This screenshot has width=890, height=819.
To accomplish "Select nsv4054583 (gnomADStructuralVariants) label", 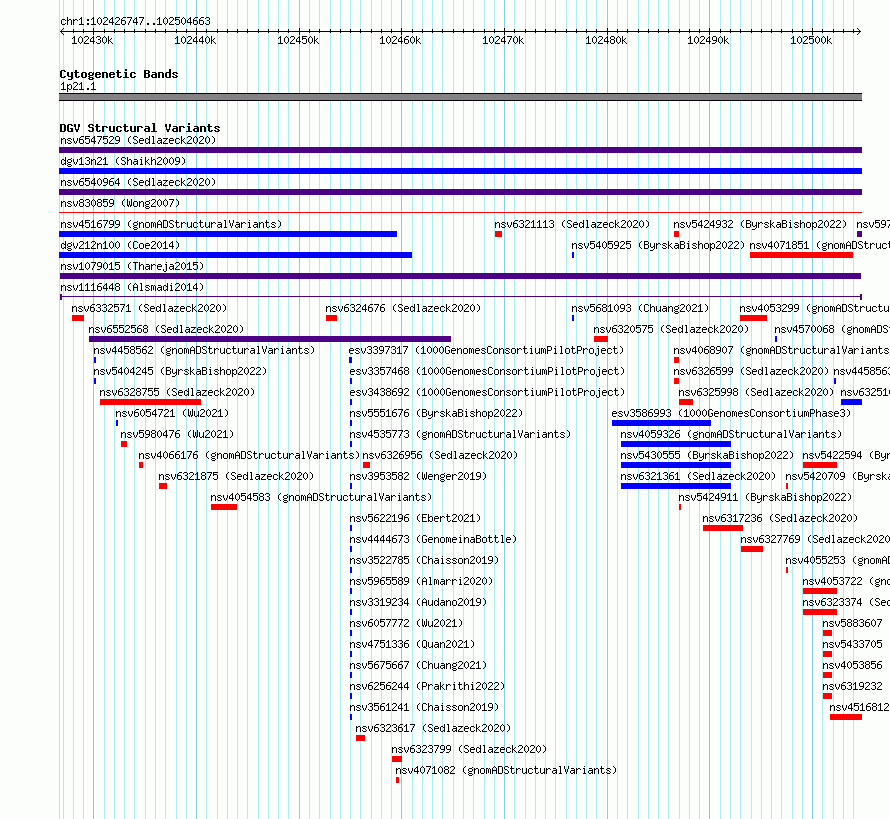I will [x=321, y=497].
